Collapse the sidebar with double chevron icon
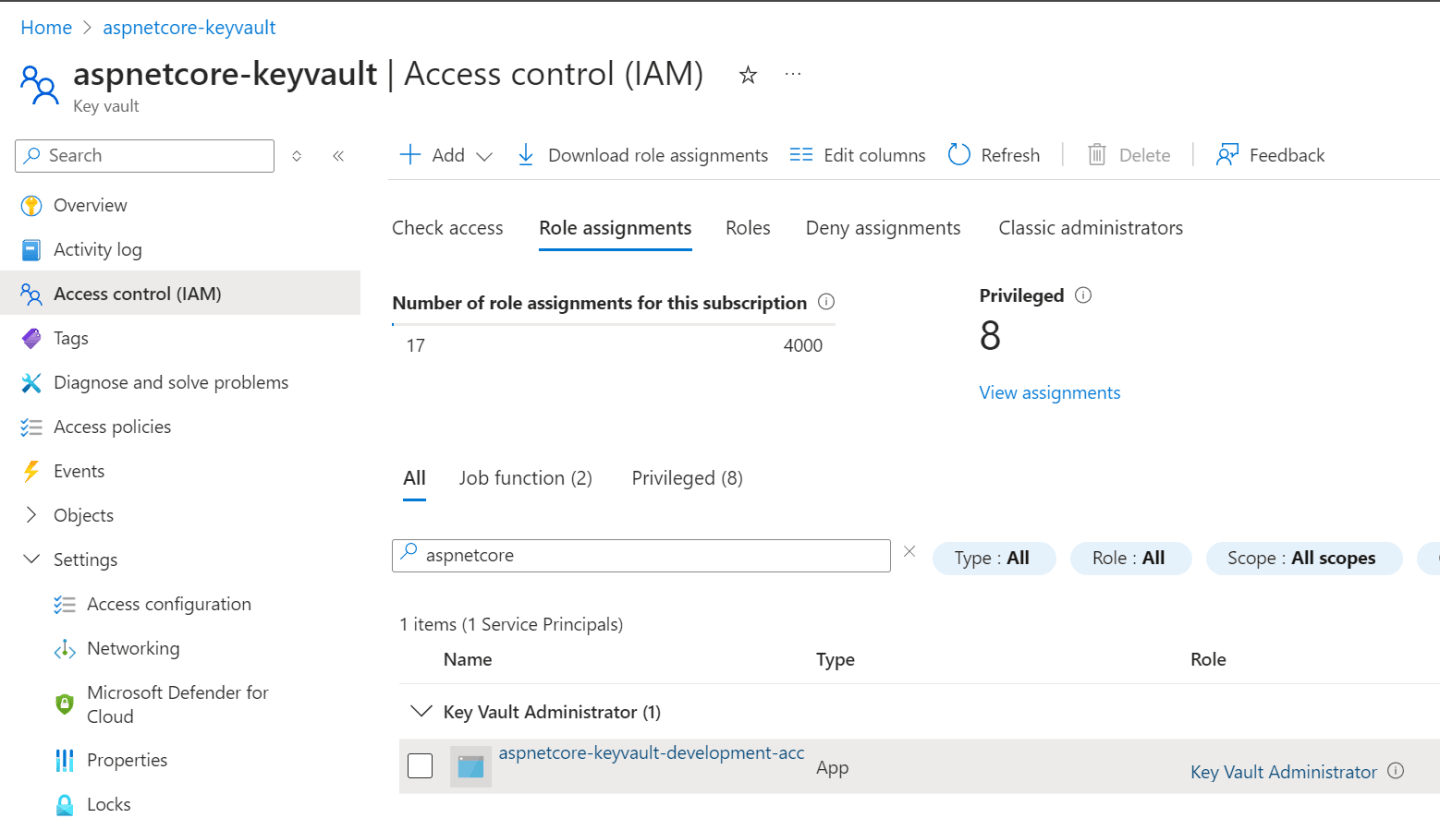Viewport: 1440px width, 818px height. coord(338,156)
